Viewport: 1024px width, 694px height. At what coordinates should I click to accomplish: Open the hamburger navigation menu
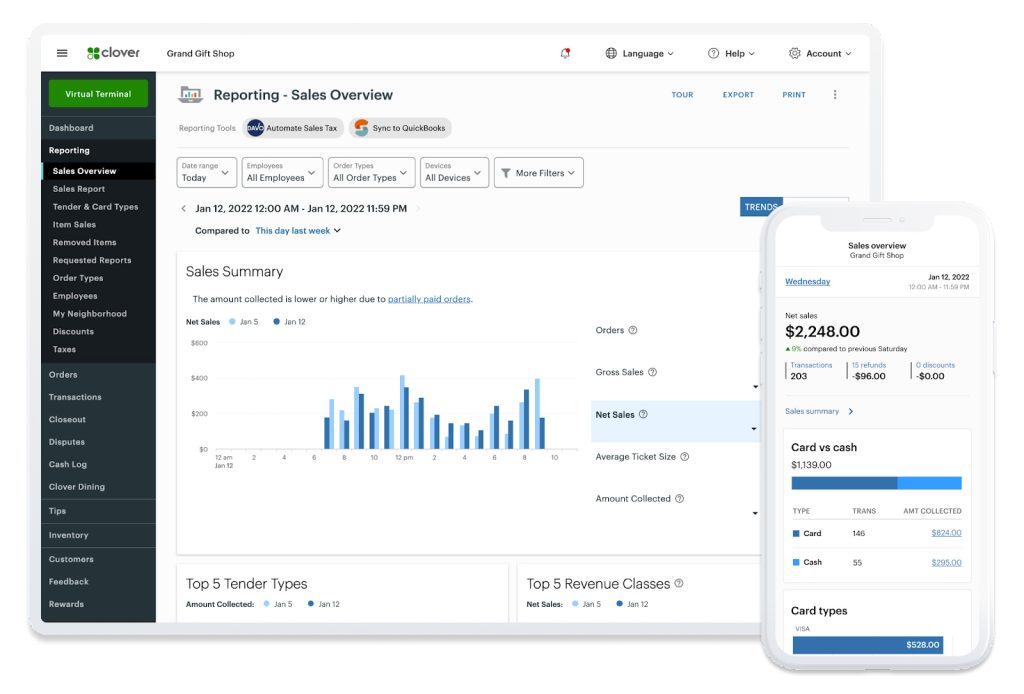point(62,53)
